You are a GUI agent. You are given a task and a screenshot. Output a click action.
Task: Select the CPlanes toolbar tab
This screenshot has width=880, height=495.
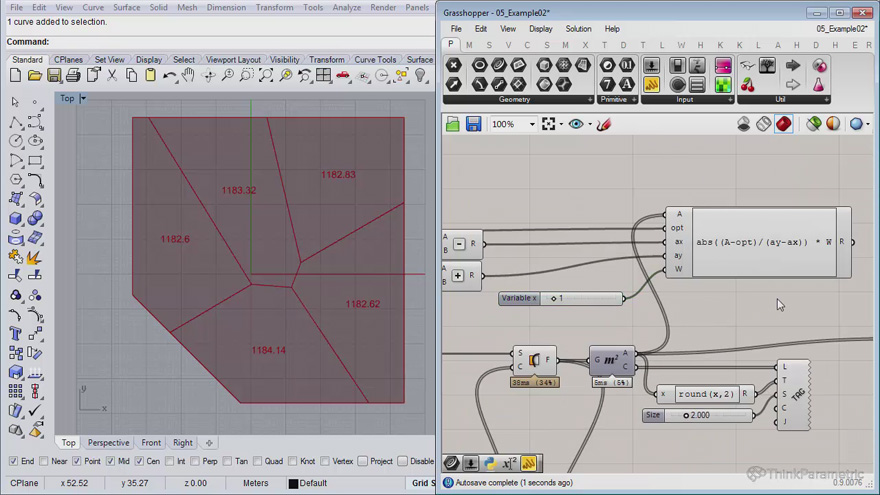(x=68, y=59)
